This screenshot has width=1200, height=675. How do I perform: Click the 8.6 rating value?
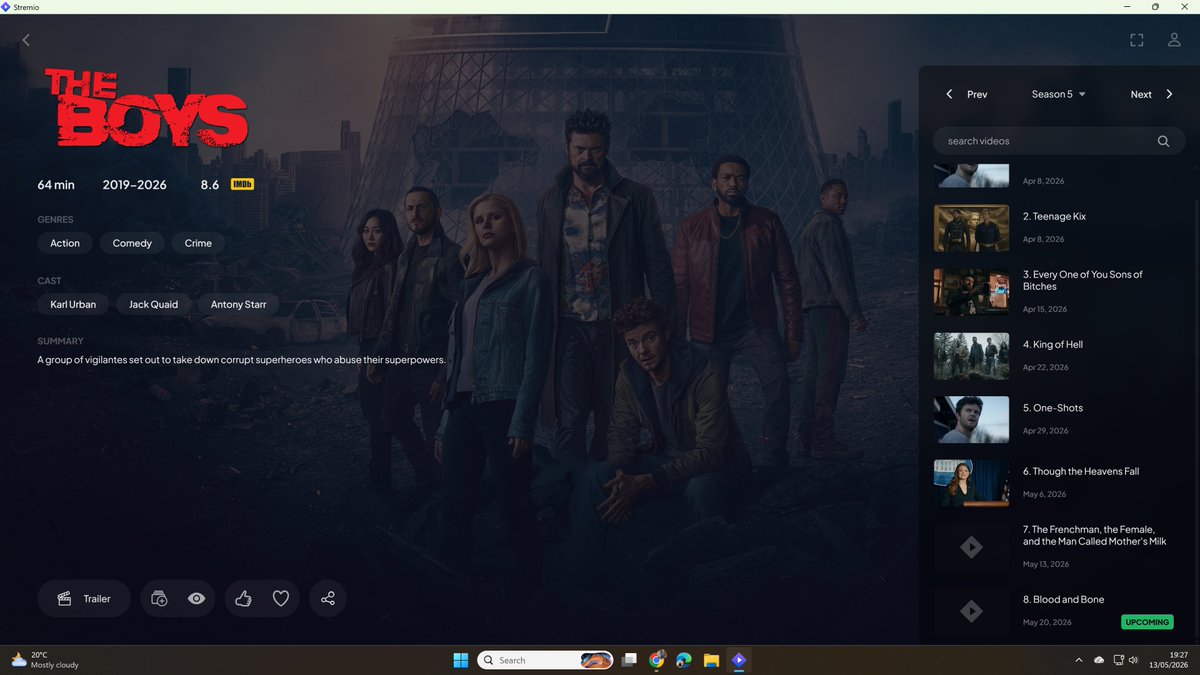[210, 185]
